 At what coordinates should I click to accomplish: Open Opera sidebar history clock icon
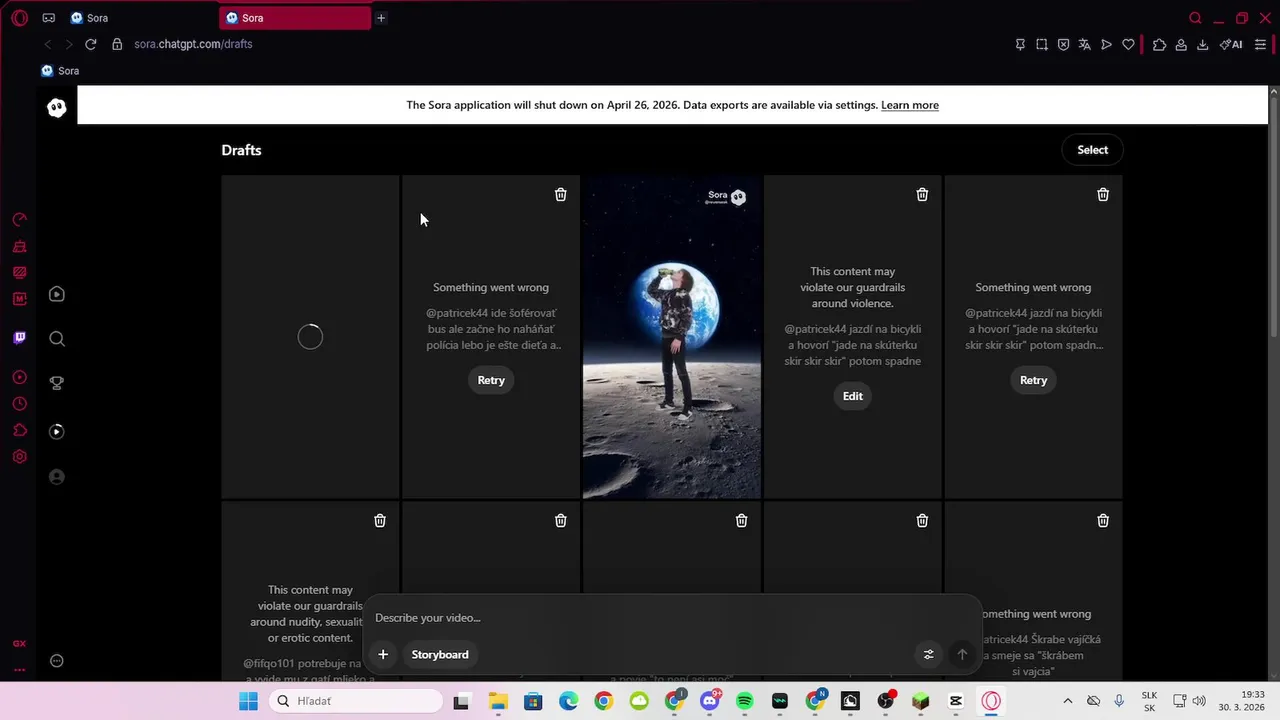(19, 404)
